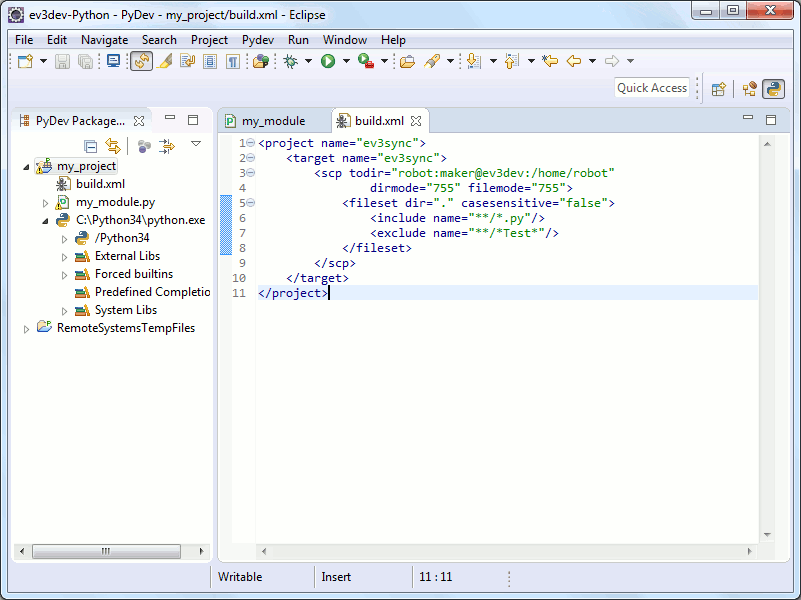801x600 pixels.
Task: Click the green Run button
Action: 328,61
